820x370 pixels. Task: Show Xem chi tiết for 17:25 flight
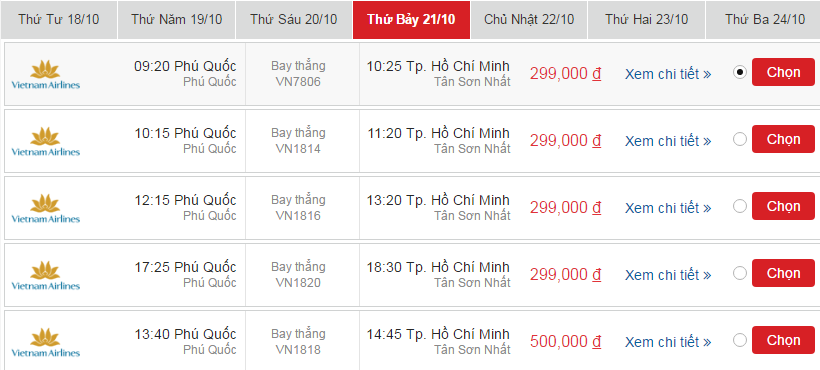tap(668, 275)
